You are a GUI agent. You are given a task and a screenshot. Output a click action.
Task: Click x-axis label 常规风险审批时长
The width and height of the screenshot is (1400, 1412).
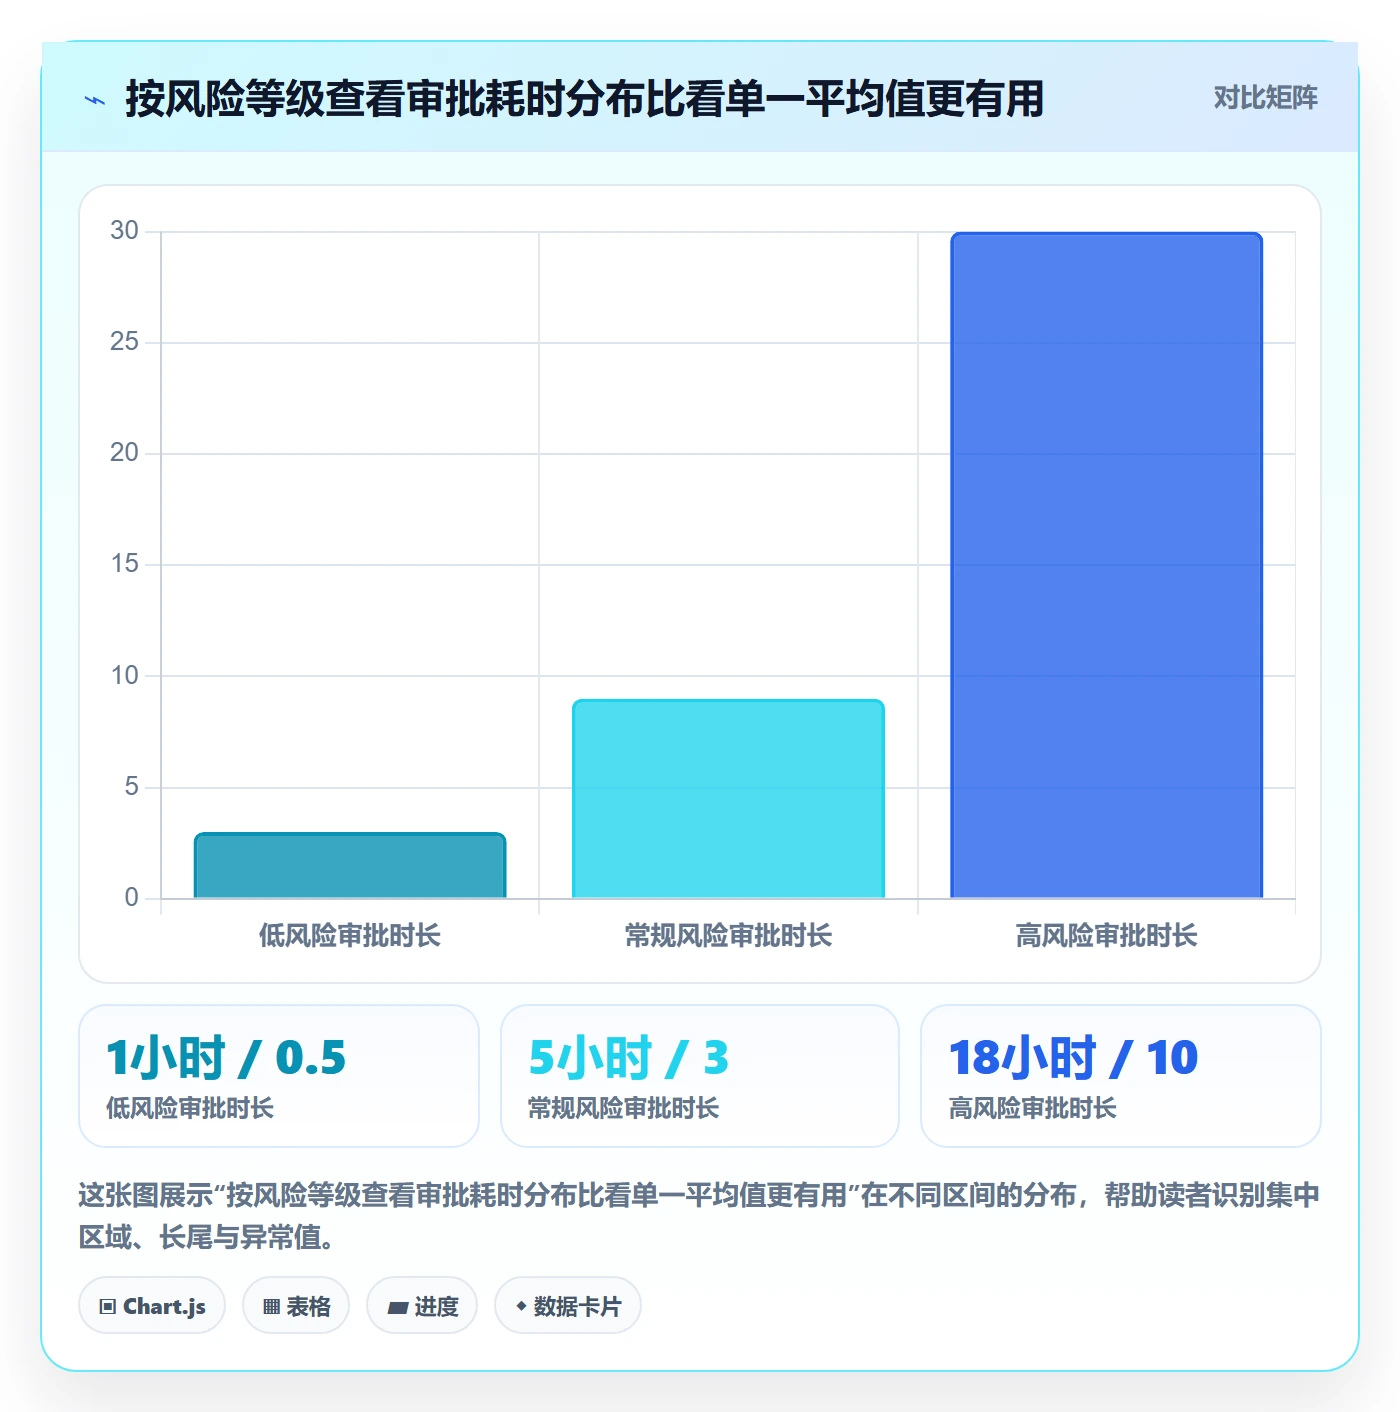(x=728, y=936)
